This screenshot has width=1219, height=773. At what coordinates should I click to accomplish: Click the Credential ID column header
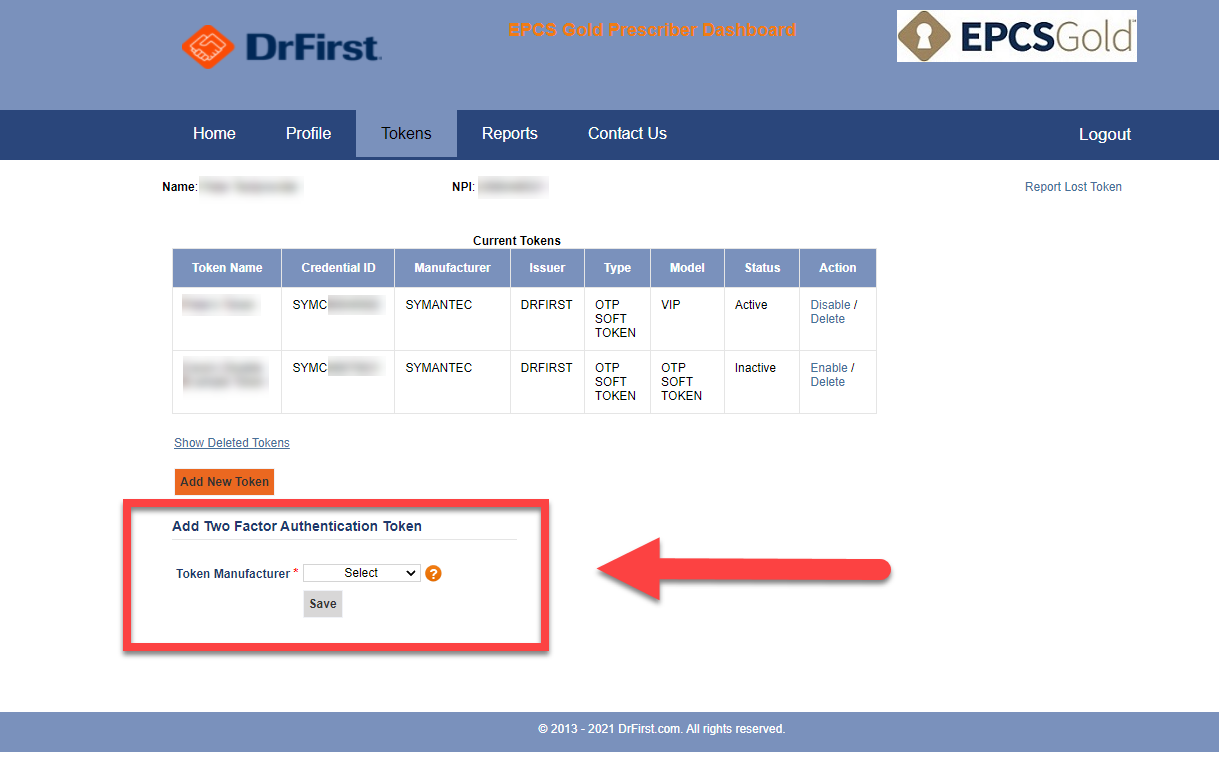338,268
